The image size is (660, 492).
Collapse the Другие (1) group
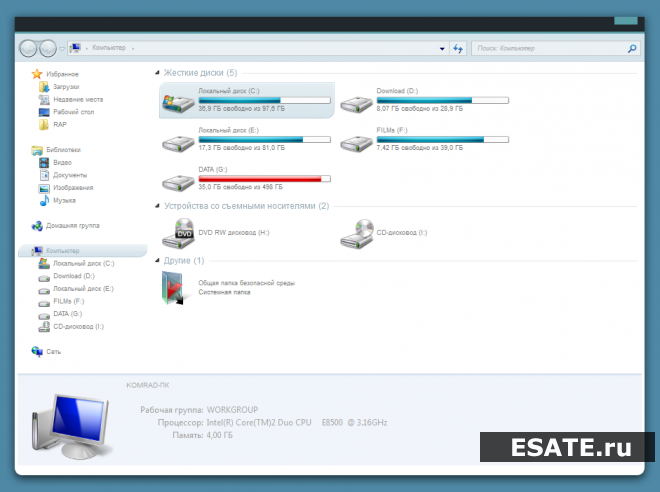coord(157,261)
